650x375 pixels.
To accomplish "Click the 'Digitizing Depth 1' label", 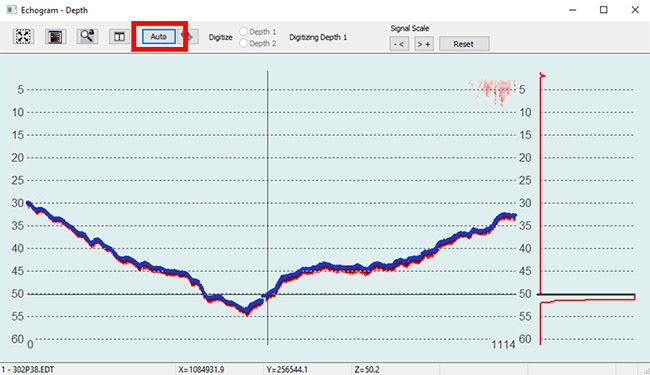I will pyautogui.click(x=318, y=37).
